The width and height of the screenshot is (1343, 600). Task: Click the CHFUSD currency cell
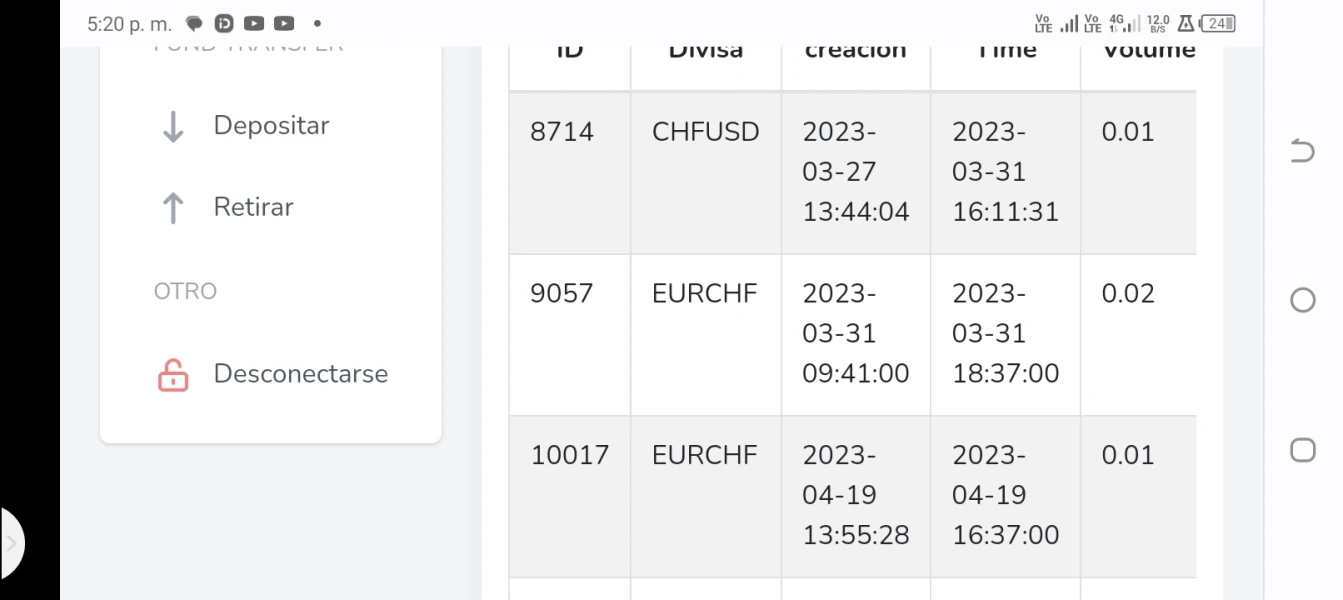click(705, 132)
